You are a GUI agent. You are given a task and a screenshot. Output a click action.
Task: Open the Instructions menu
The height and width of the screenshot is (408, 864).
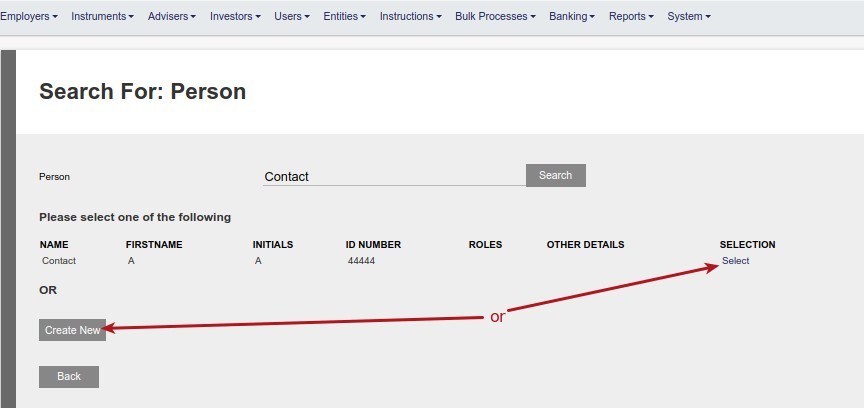coord(411,17)
